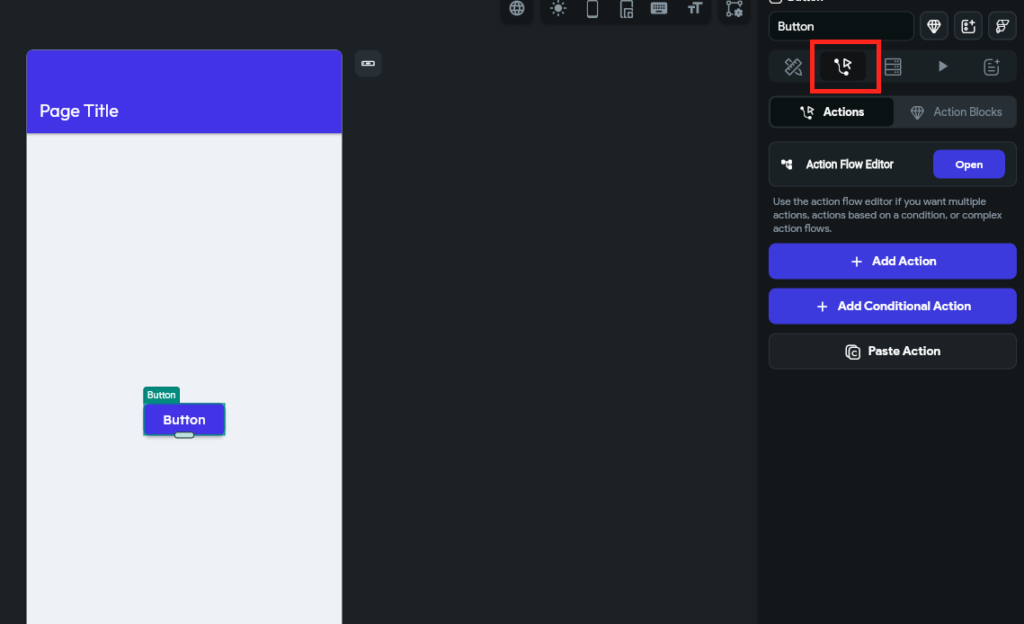Open the Backend Query database icon tab
The image size is (1024, 624).
[893, 67]
